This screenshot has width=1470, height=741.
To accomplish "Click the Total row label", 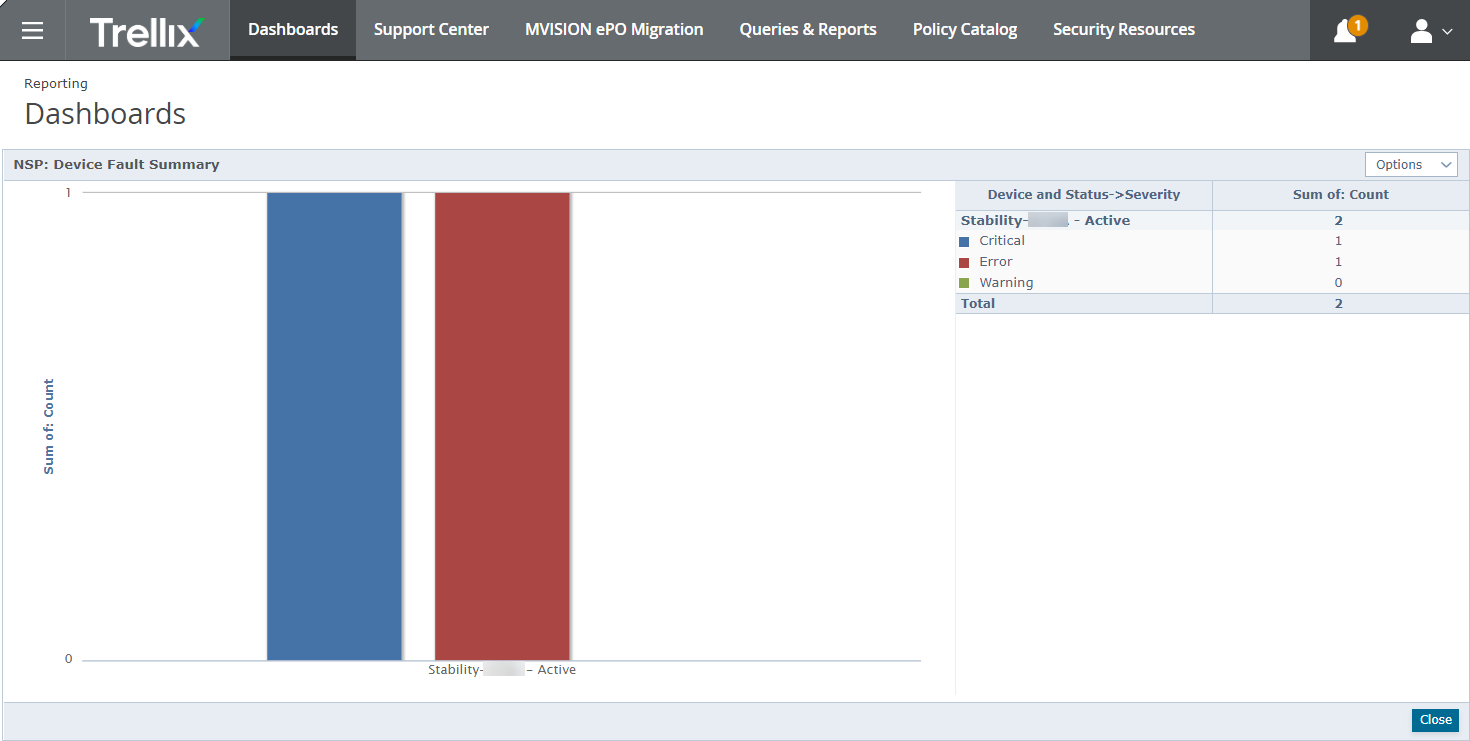I will pos(978,303).
